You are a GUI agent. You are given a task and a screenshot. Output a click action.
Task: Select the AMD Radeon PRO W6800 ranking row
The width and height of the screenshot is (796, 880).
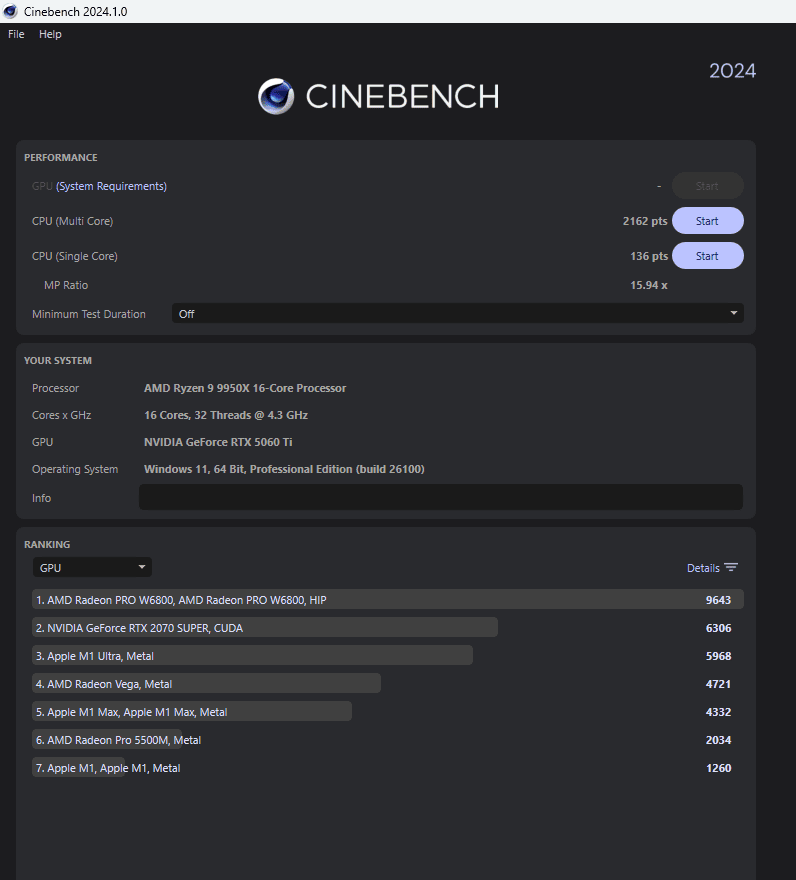(388, 599)
